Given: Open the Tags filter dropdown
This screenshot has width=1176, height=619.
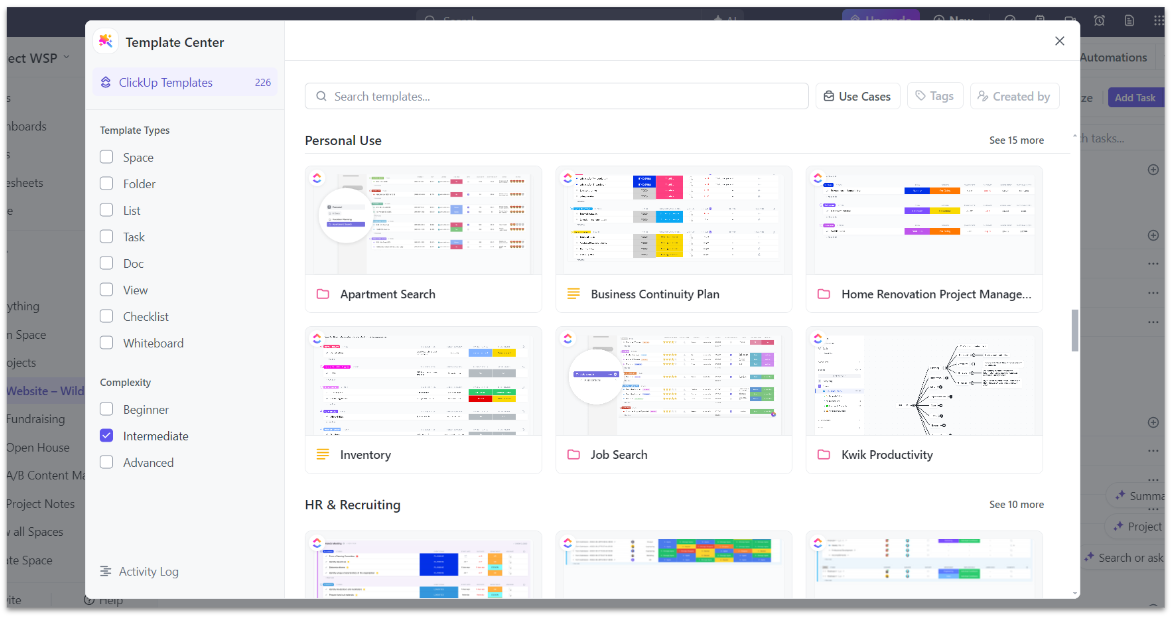Looking at the screenshot, I should [934, 96].
